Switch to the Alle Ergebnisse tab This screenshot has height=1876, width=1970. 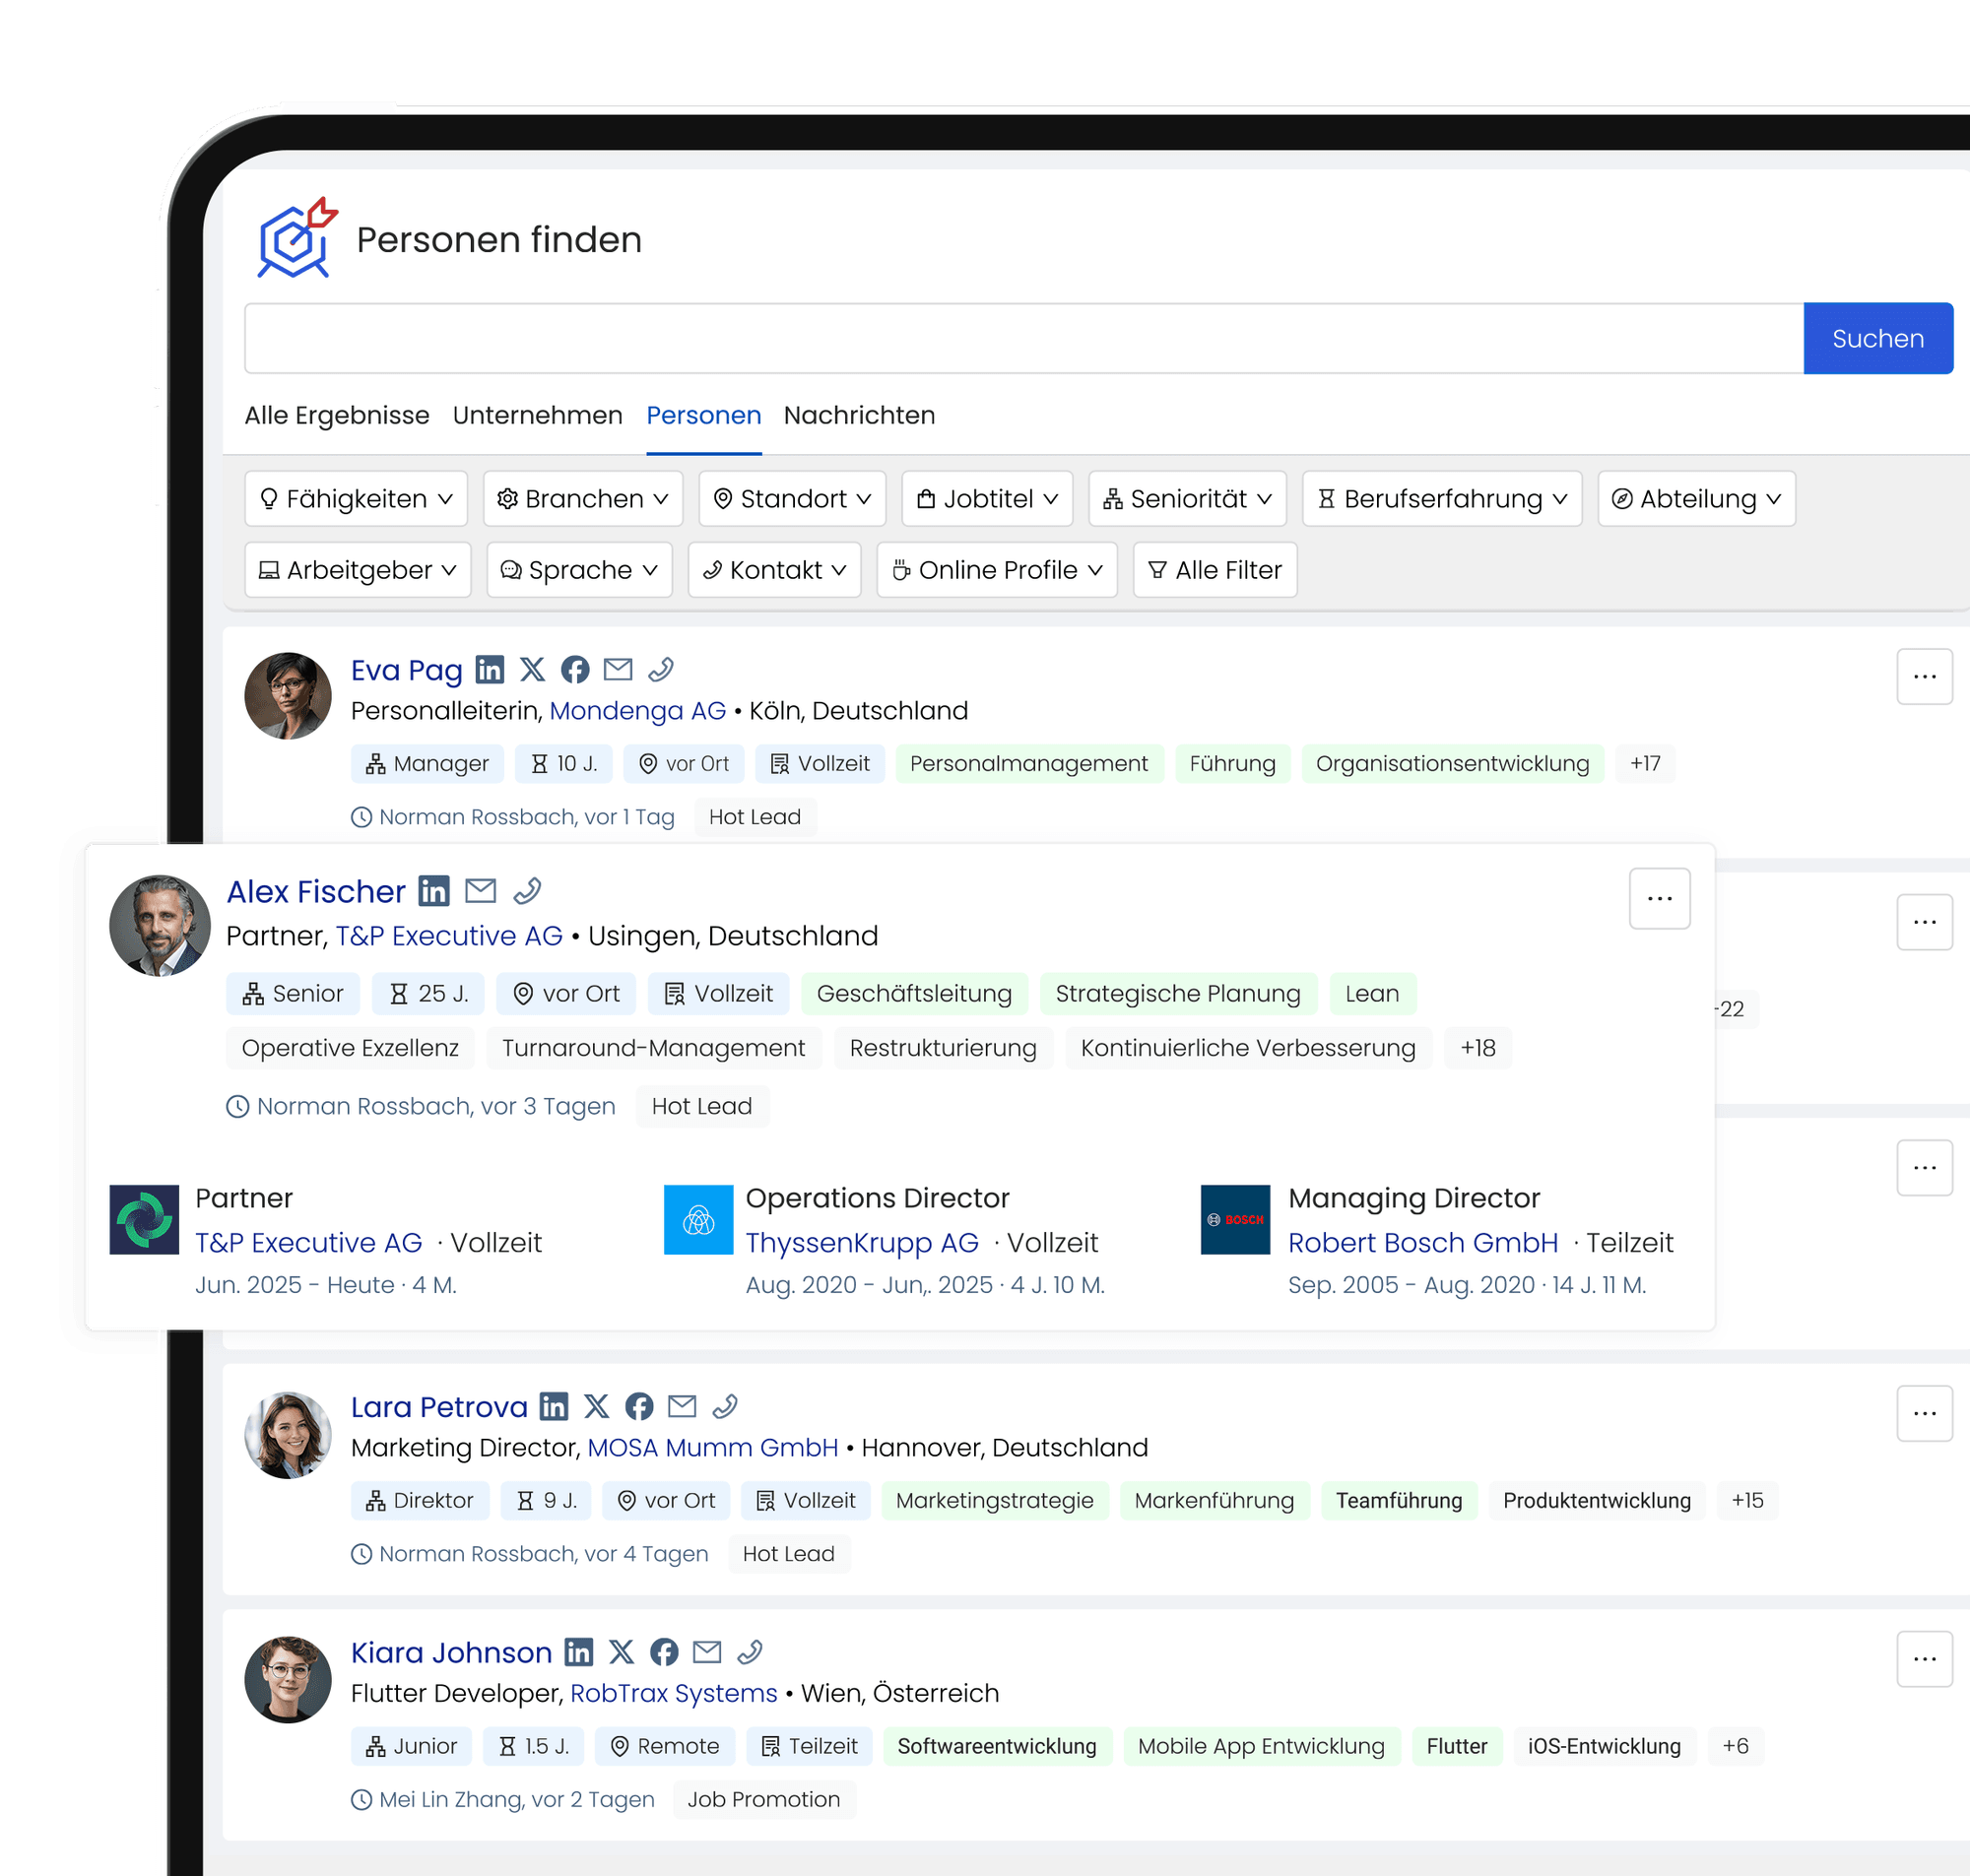click(x=337, y=415)
